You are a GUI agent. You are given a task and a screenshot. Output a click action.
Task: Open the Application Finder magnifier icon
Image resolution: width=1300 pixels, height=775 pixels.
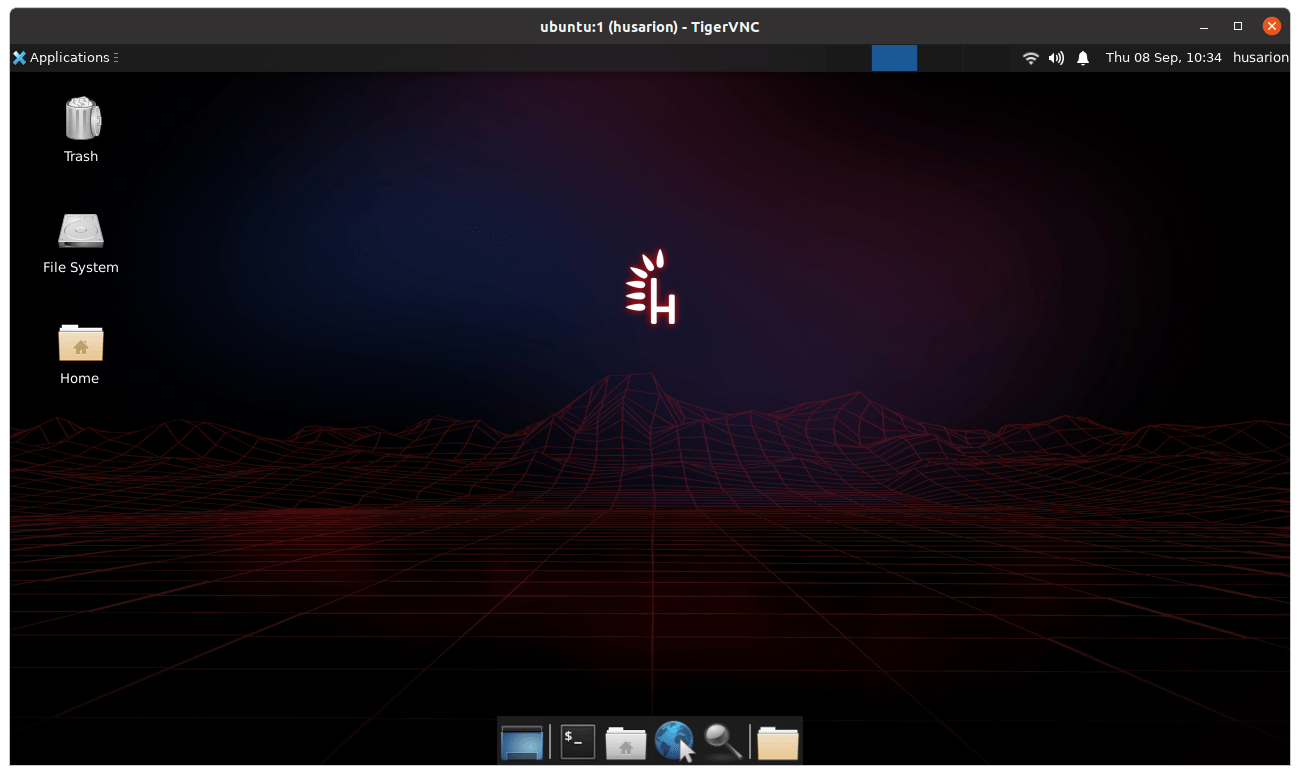tap(722, 742)
